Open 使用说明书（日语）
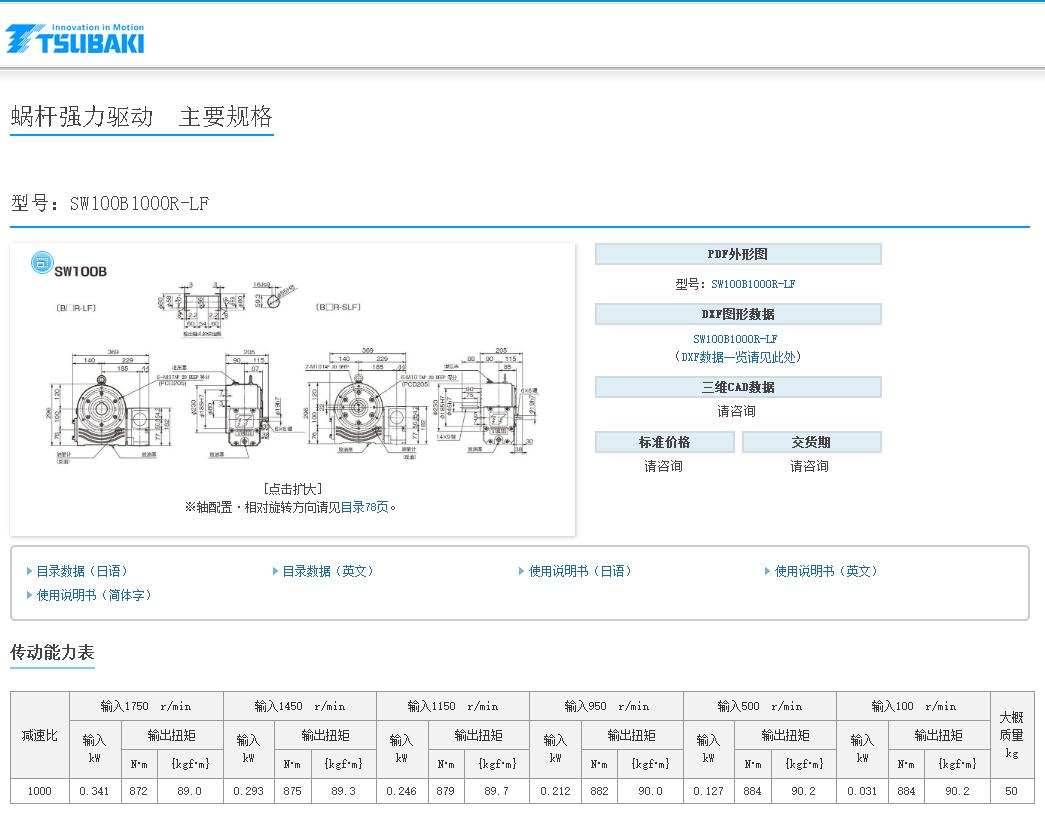Image resolution: width=1045 pixels, height=830 pixels. pos(577,571)
